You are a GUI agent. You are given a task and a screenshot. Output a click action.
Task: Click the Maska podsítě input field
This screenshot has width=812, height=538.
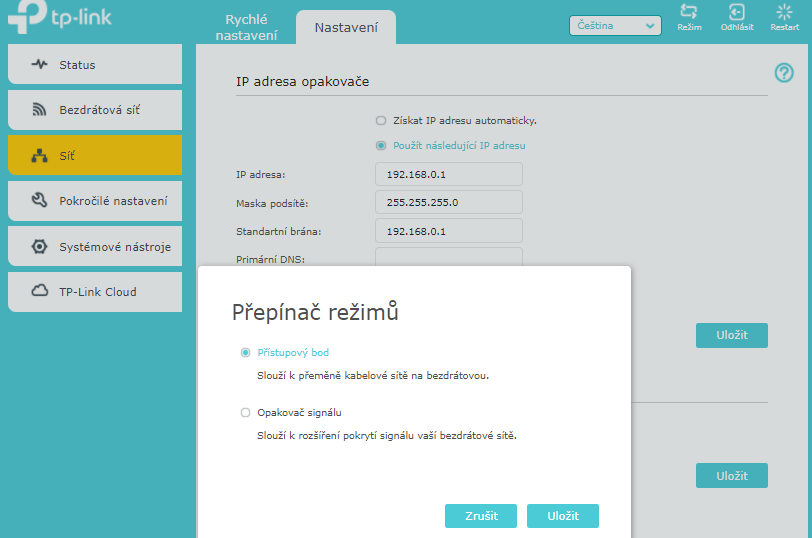[448, 202]
